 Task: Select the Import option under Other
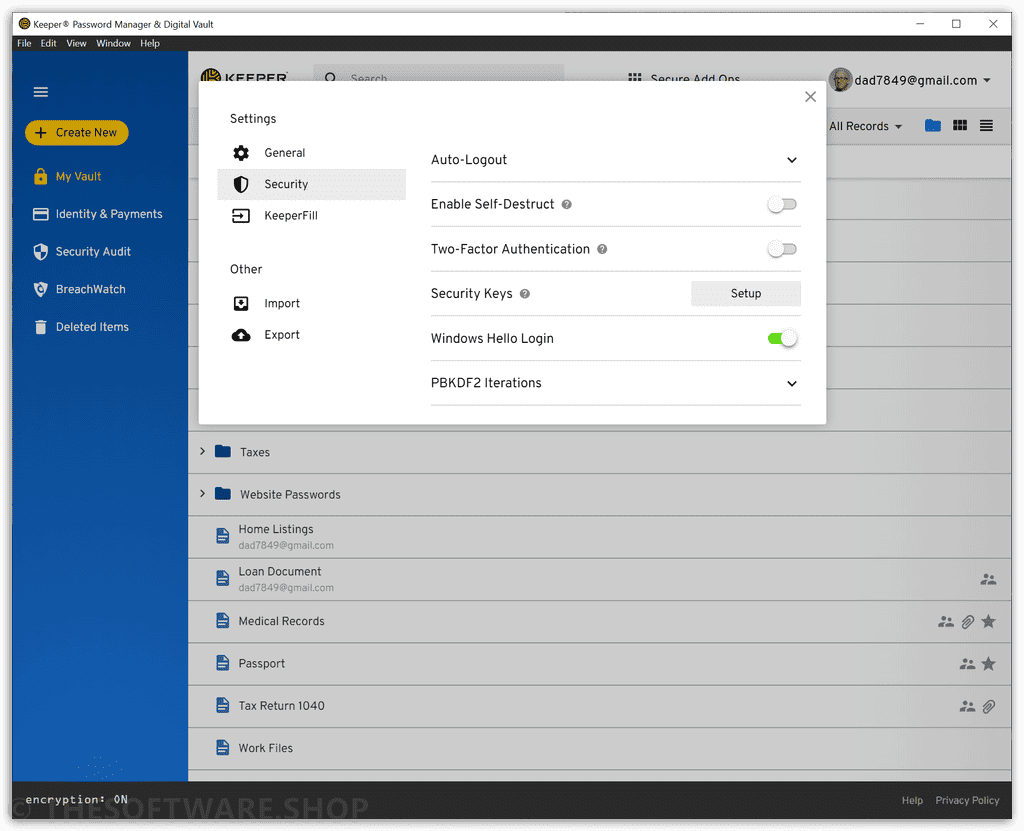click(x=312, y=303)
